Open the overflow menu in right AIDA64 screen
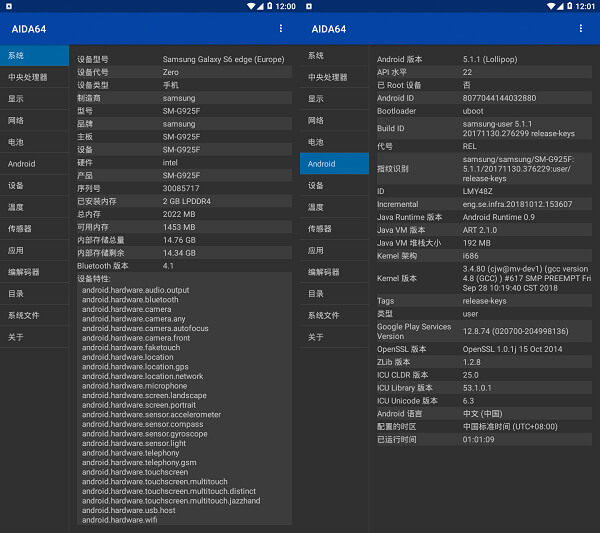 [581, 28]
